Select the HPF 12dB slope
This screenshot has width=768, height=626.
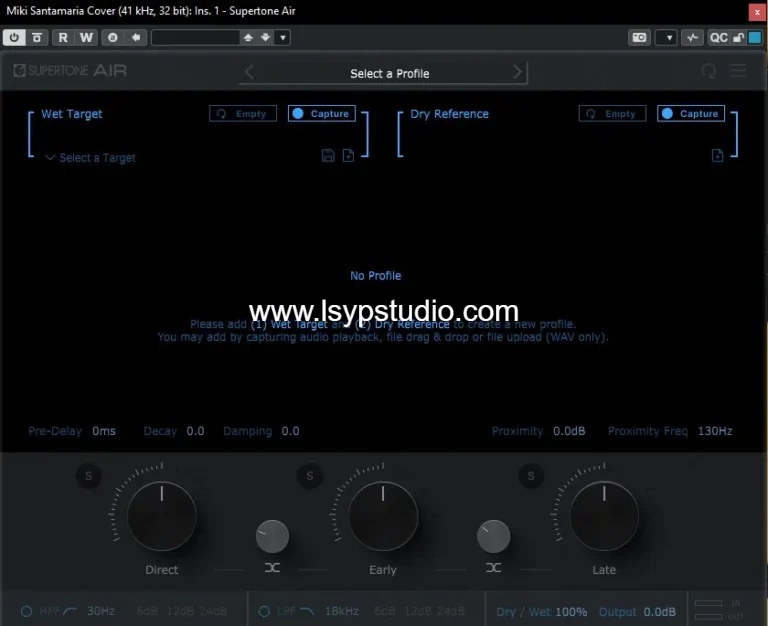(x=180, y=611)
